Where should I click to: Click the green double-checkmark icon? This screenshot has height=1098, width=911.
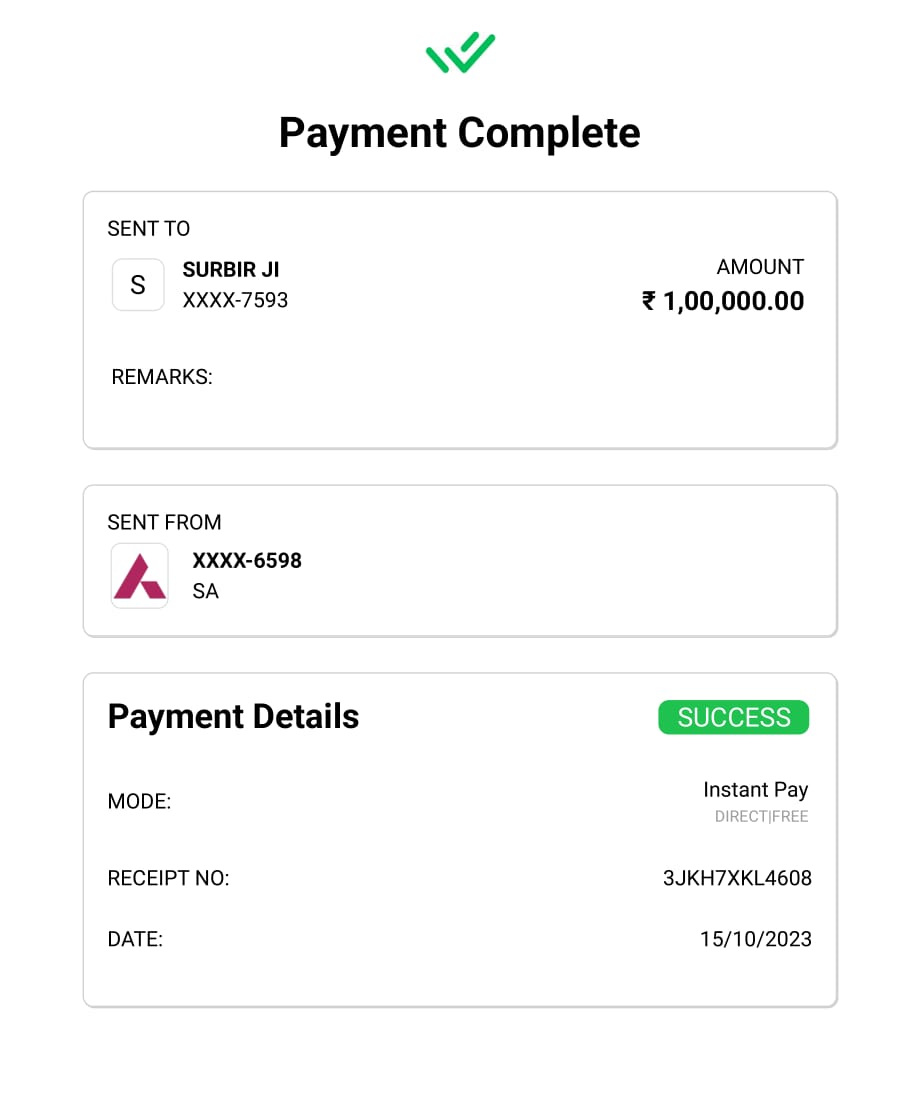460,53
